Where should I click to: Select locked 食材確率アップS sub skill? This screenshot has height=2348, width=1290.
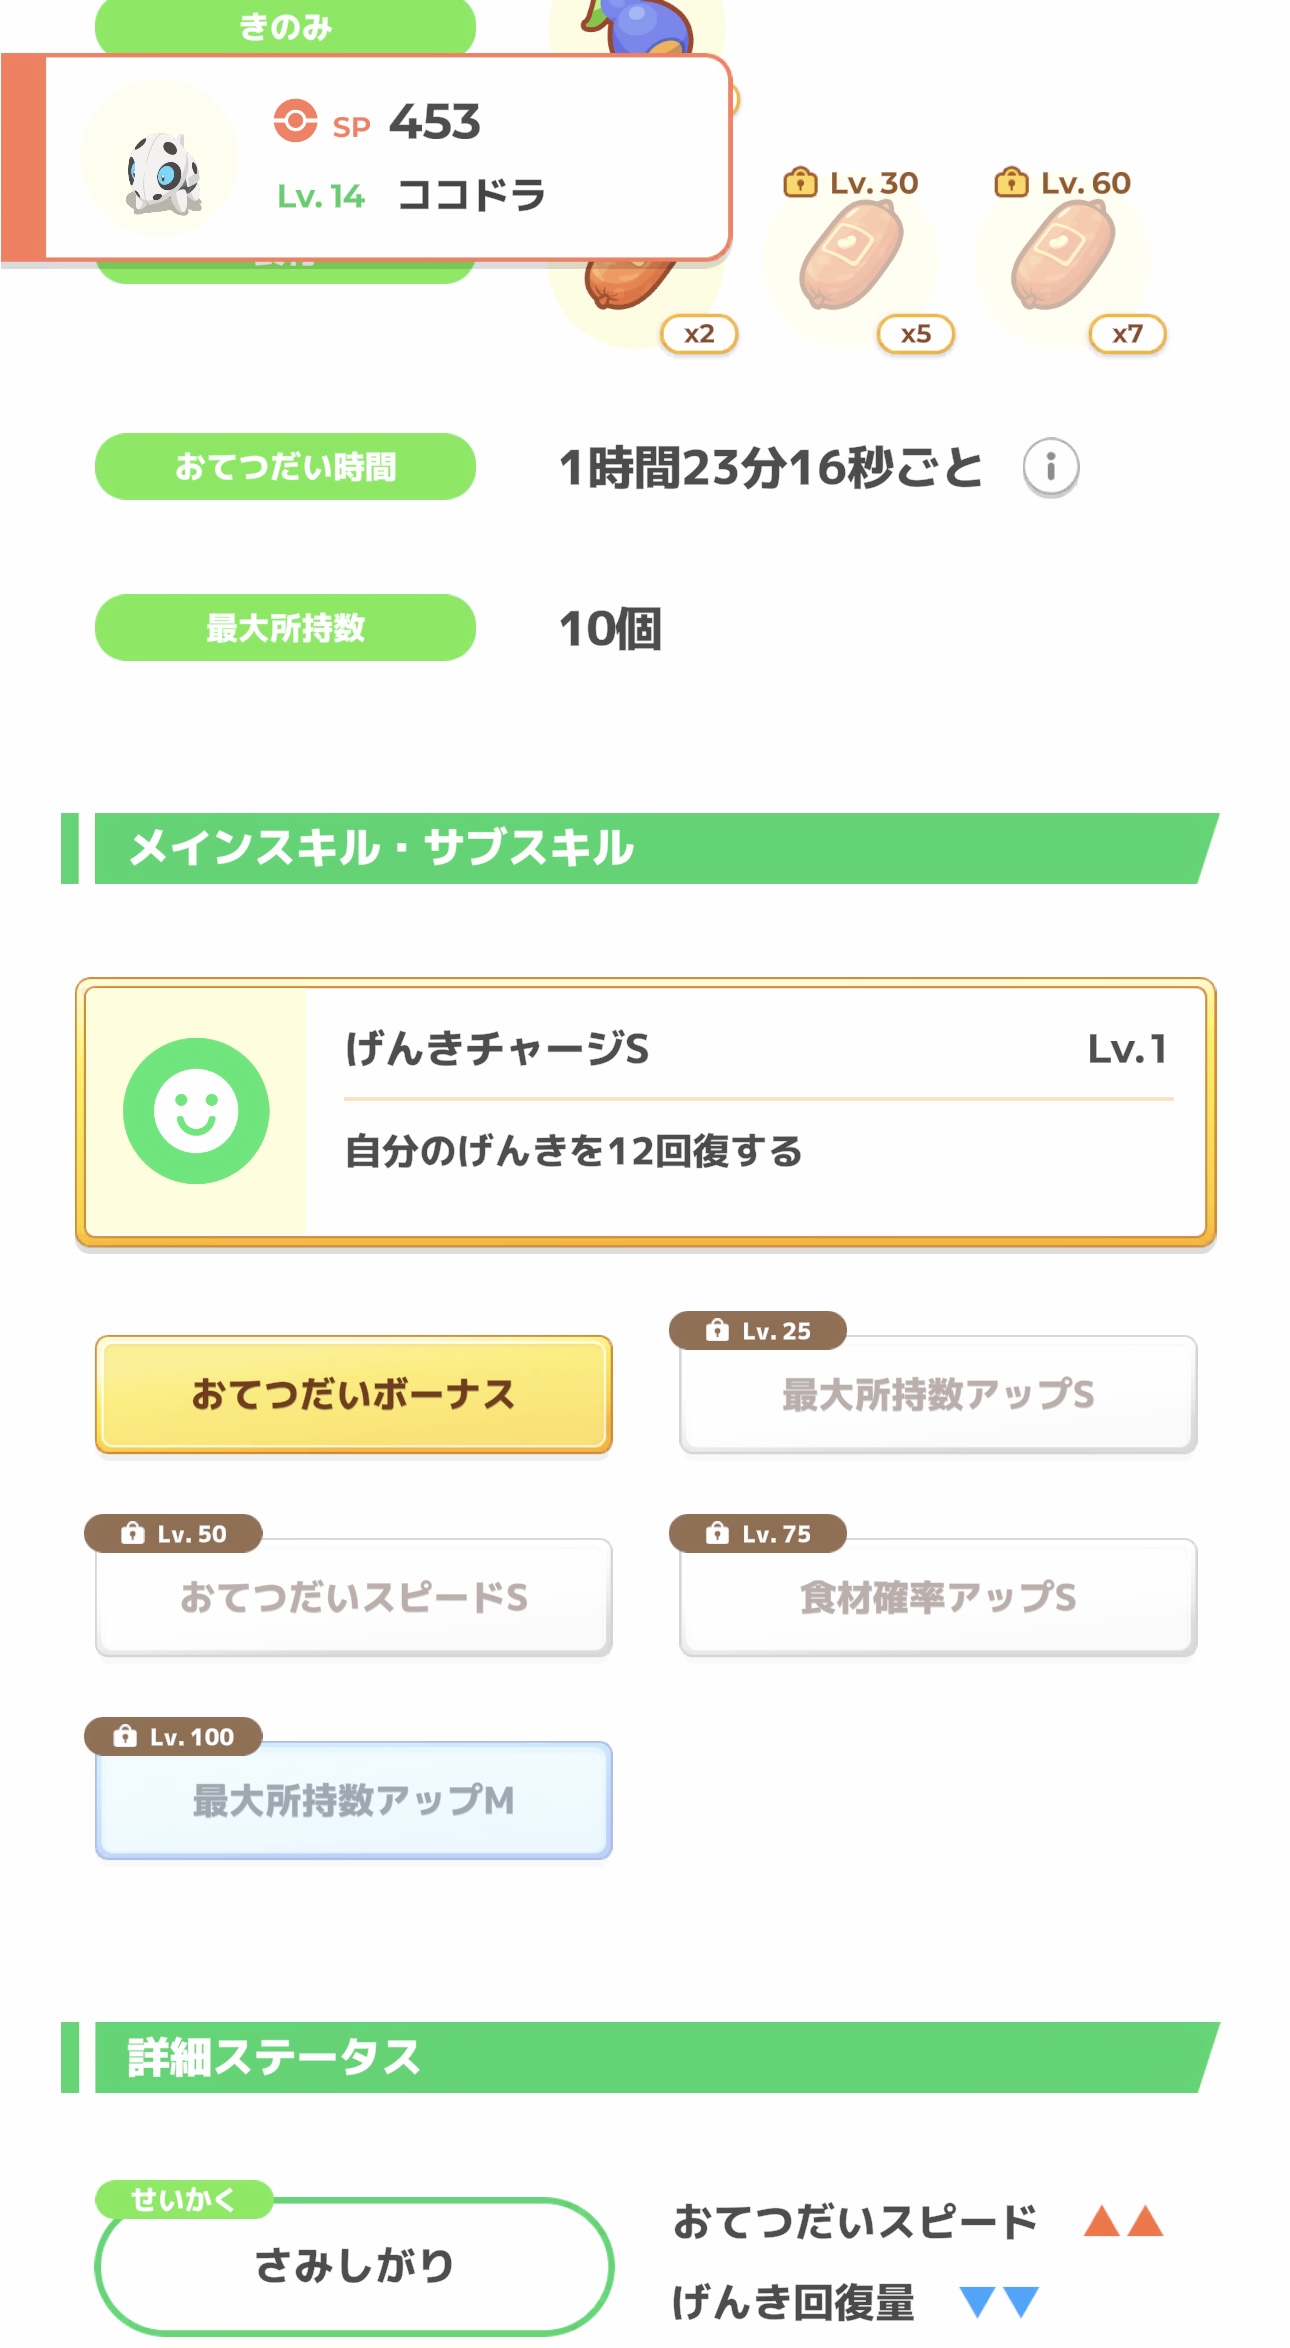937,1597
